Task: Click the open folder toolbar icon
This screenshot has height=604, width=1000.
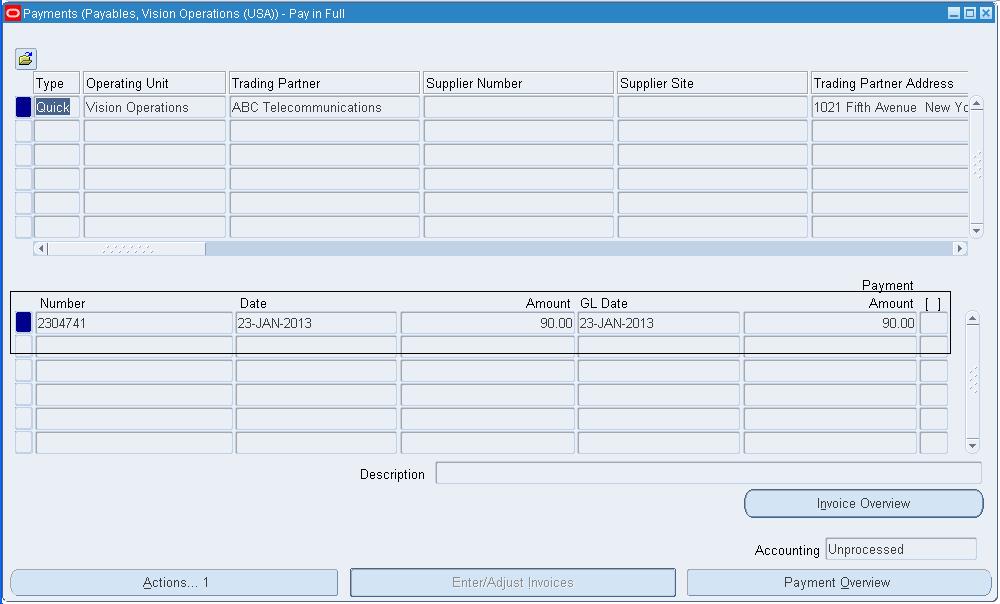Action: (x=25, y=57)
